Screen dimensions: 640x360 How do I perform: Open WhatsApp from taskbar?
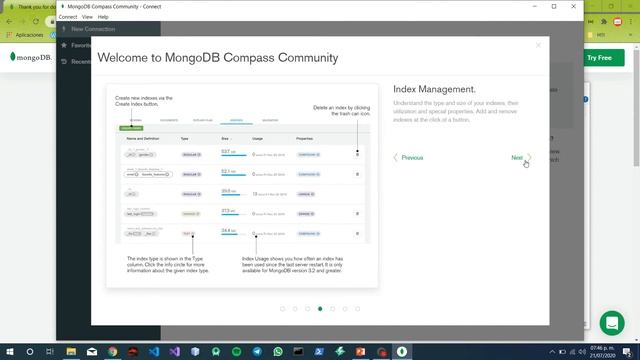click(x=278, y=351)
